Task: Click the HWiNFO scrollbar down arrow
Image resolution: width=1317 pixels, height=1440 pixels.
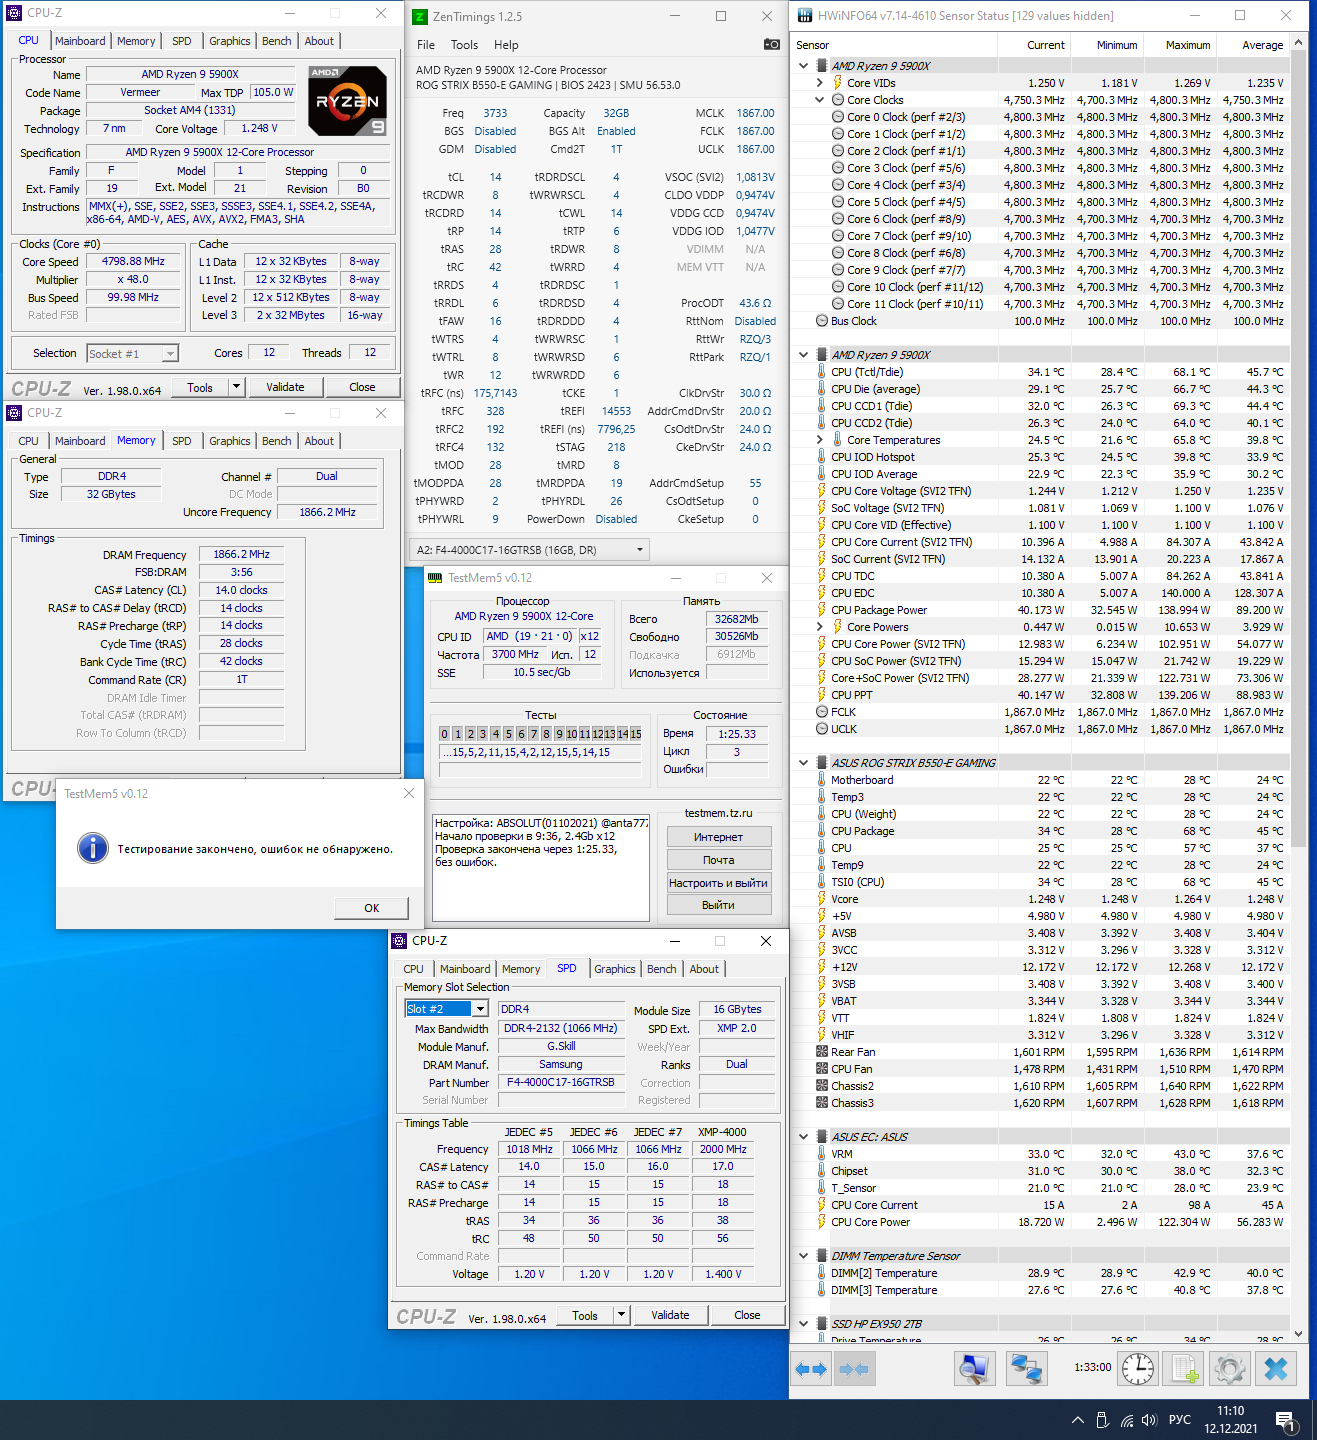Action: (1298, 1333)
